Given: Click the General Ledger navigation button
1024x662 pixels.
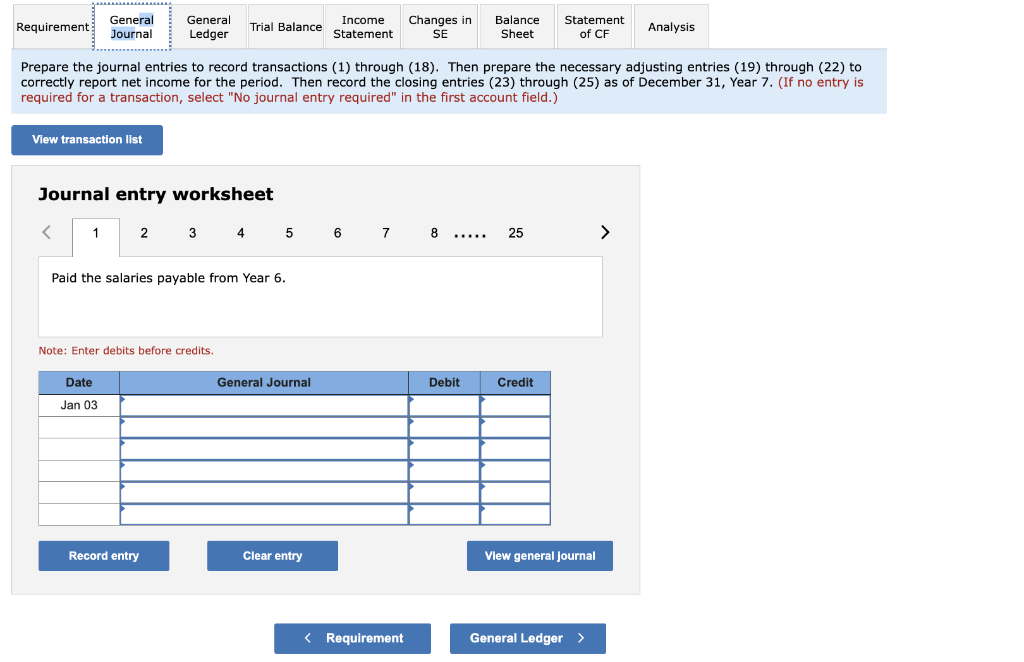Looking at the screenshot, I should coord(527,638).
